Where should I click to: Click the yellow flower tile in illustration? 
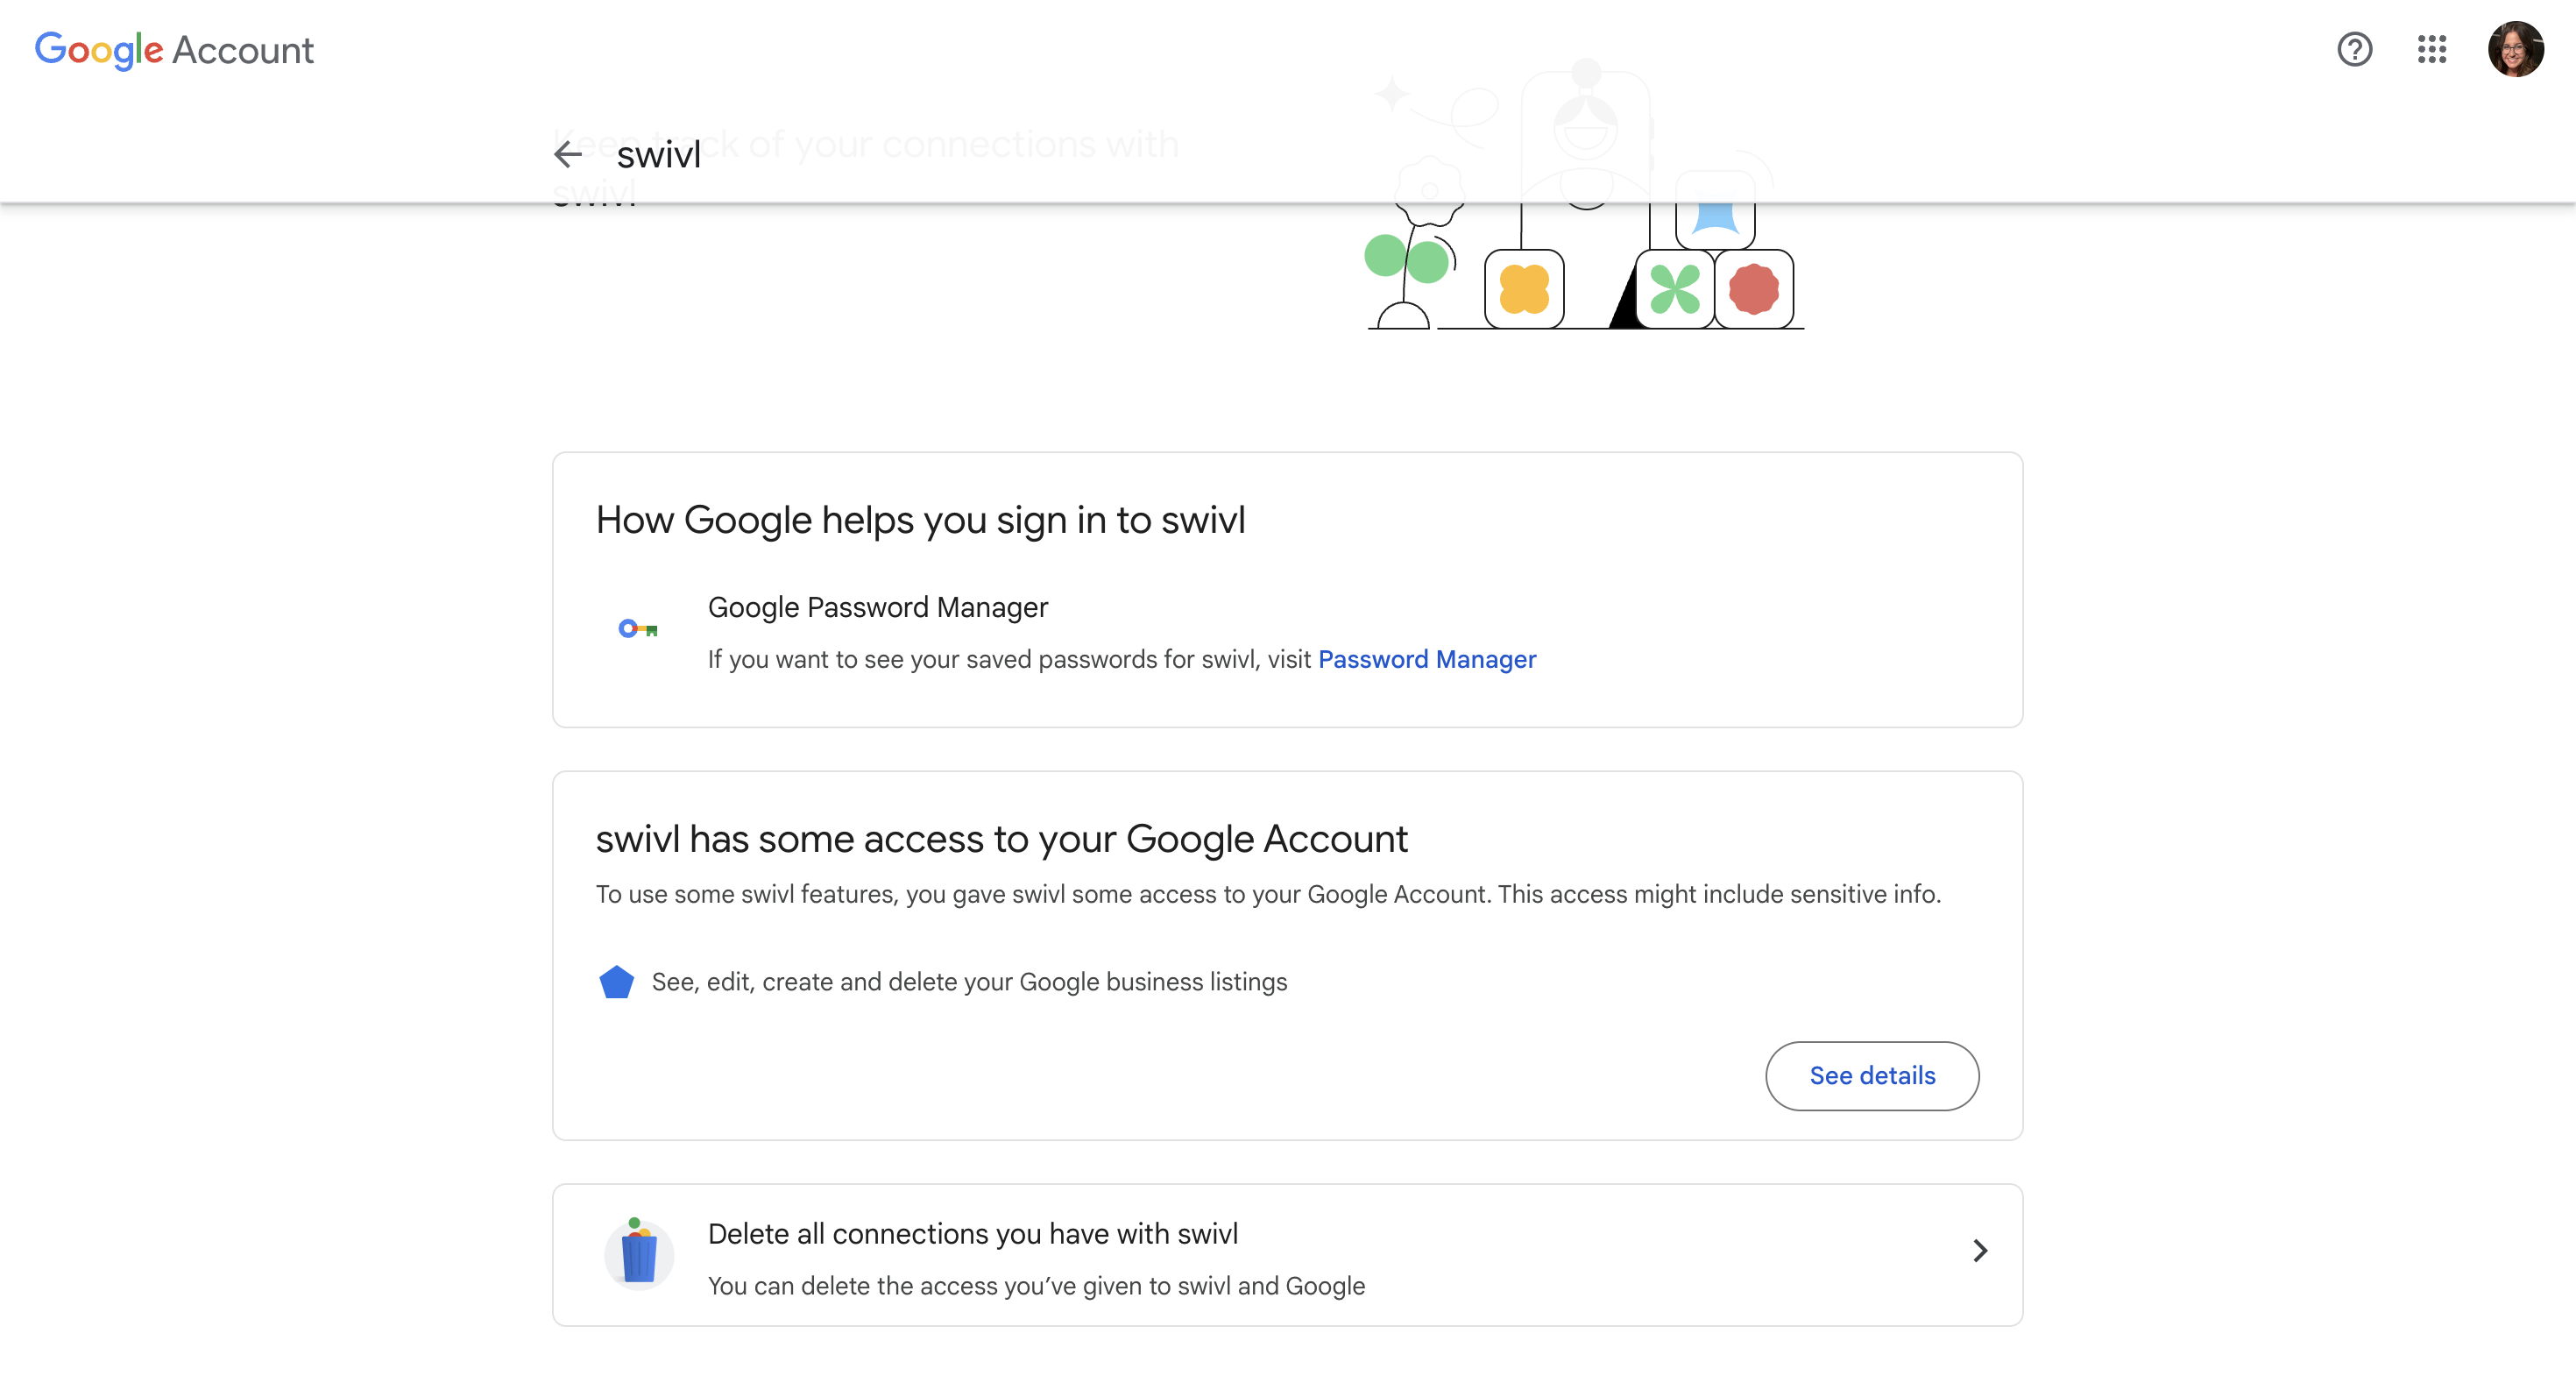point(1523,289)
